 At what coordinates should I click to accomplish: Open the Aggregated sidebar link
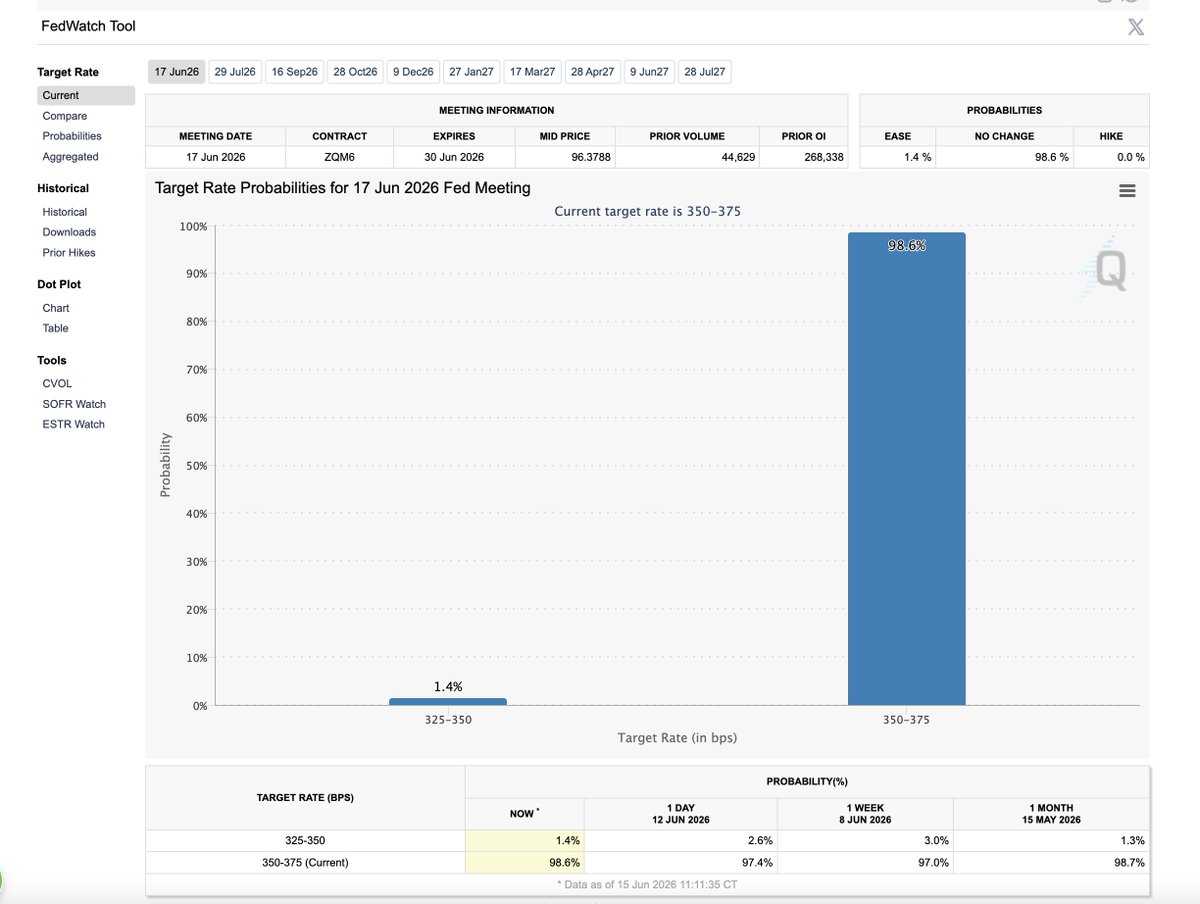coord(70,157)
